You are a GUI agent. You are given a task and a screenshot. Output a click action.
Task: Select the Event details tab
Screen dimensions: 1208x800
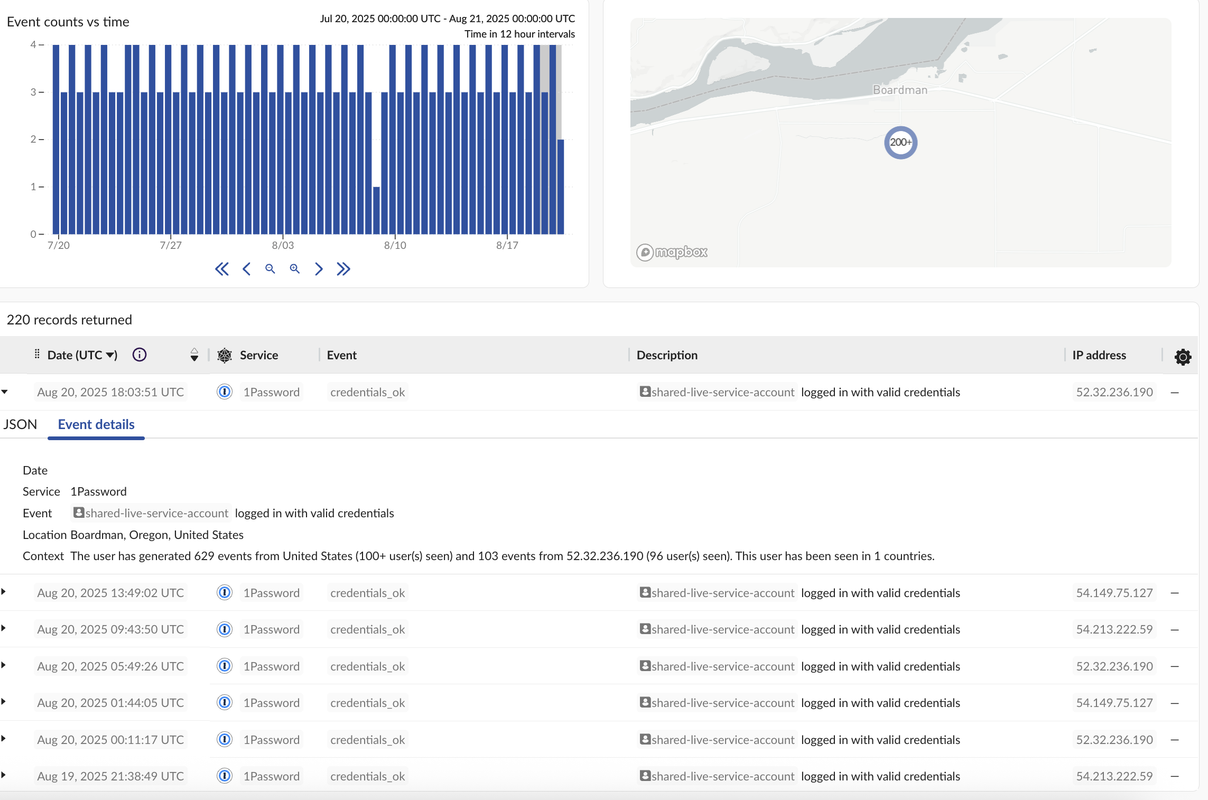(96, 424)
